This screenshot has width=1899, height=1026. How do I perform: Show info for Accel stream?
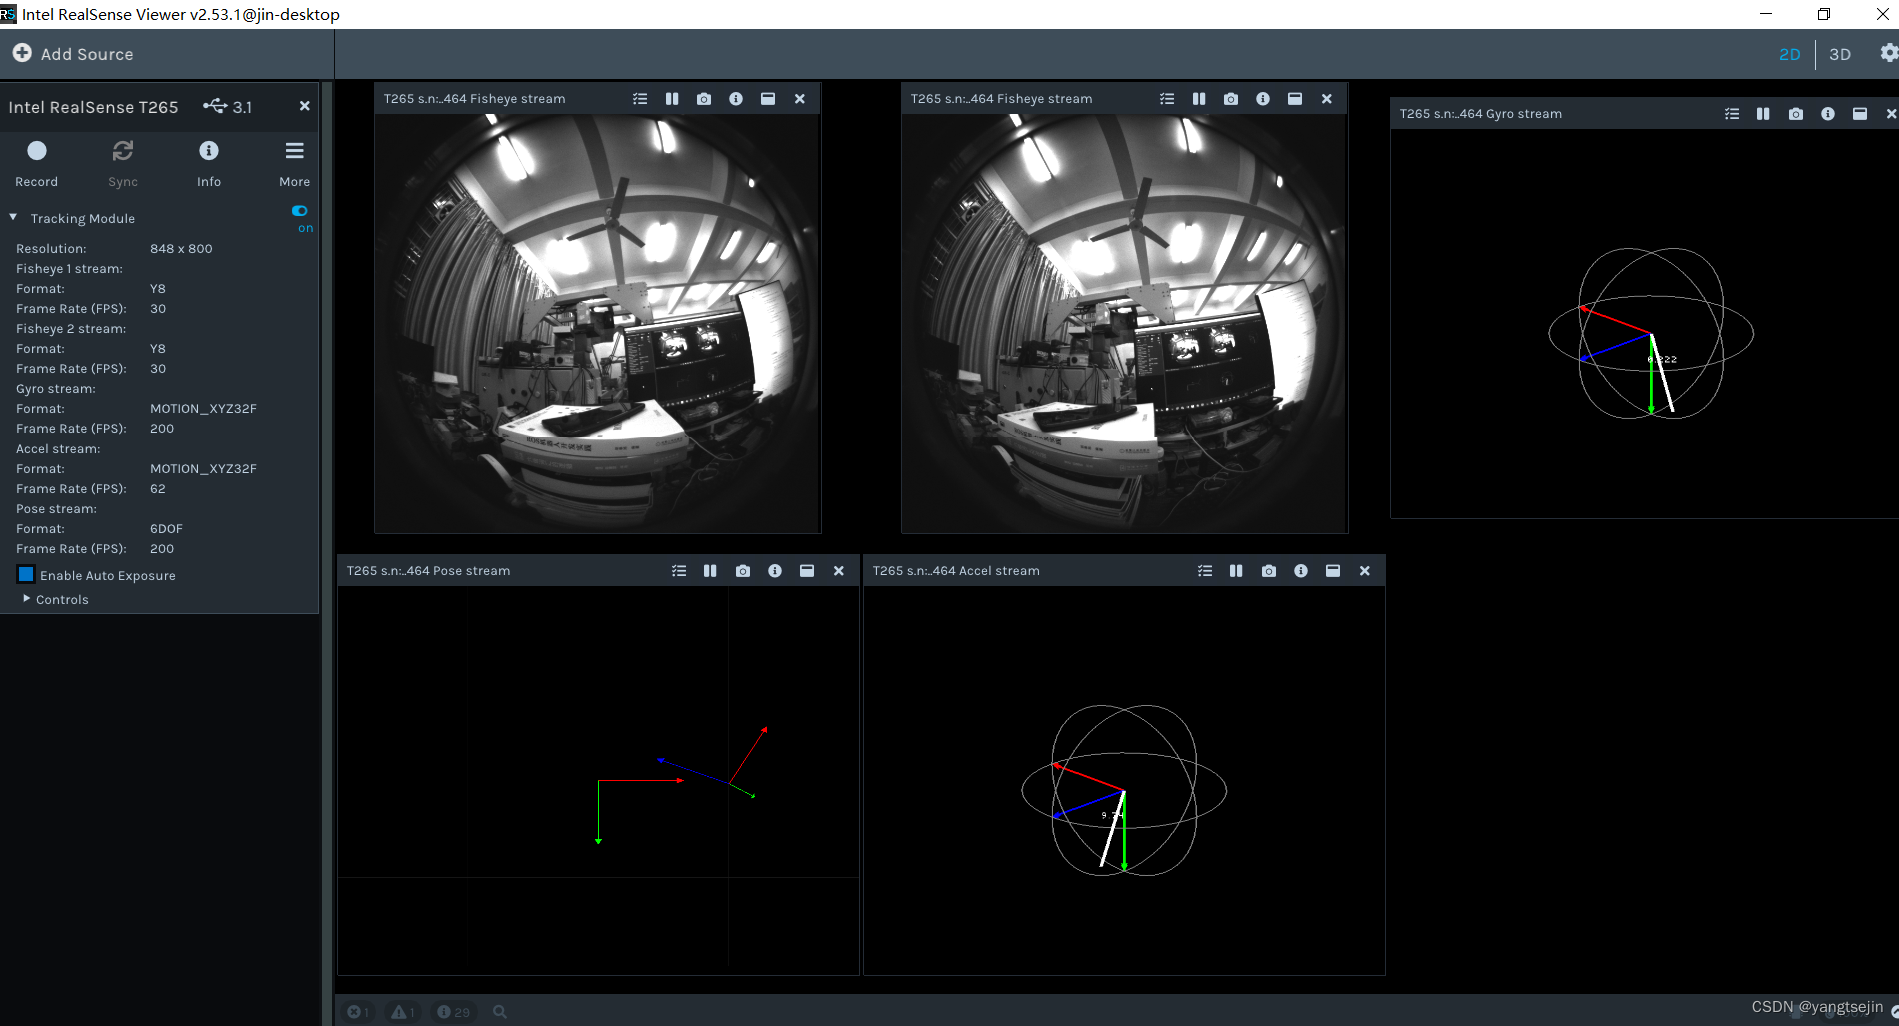click(x=1301, y=571)
